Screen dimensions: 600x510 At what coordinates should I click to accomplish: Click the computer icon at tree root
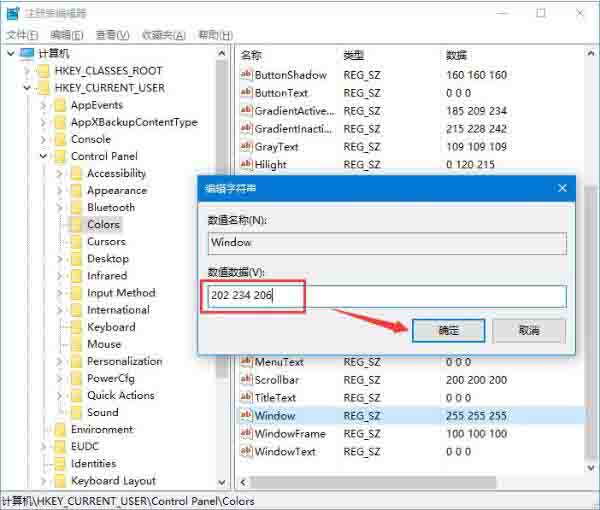(x=26, y=53)
